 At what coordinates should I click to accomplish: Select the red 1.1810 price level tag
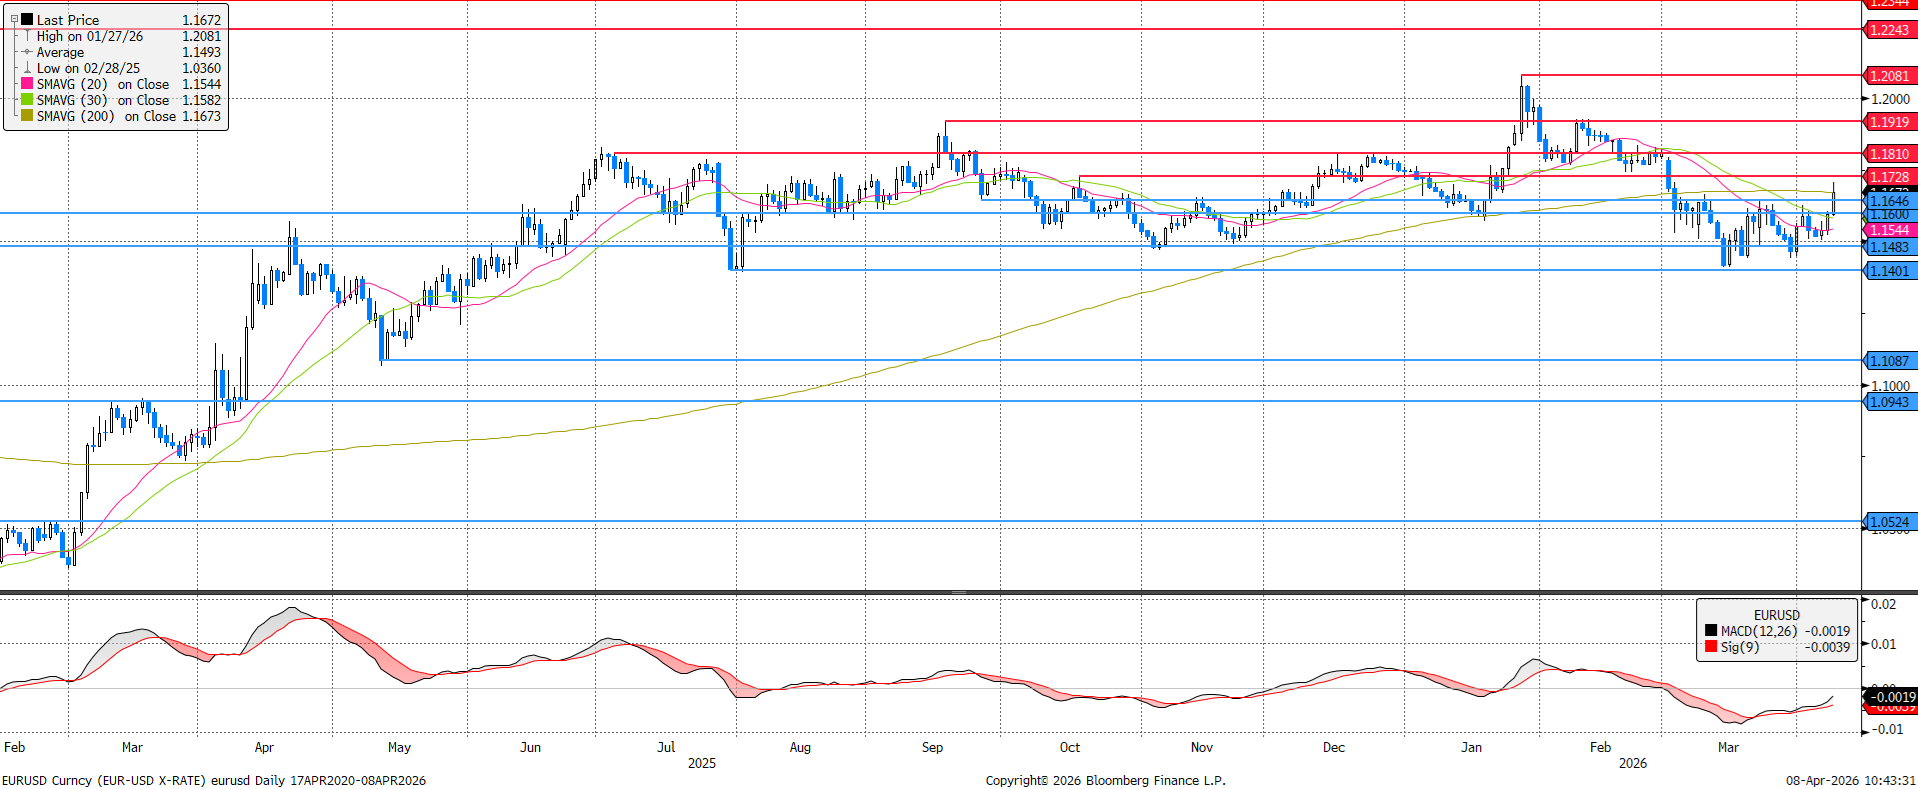(x=1889, y=154)
